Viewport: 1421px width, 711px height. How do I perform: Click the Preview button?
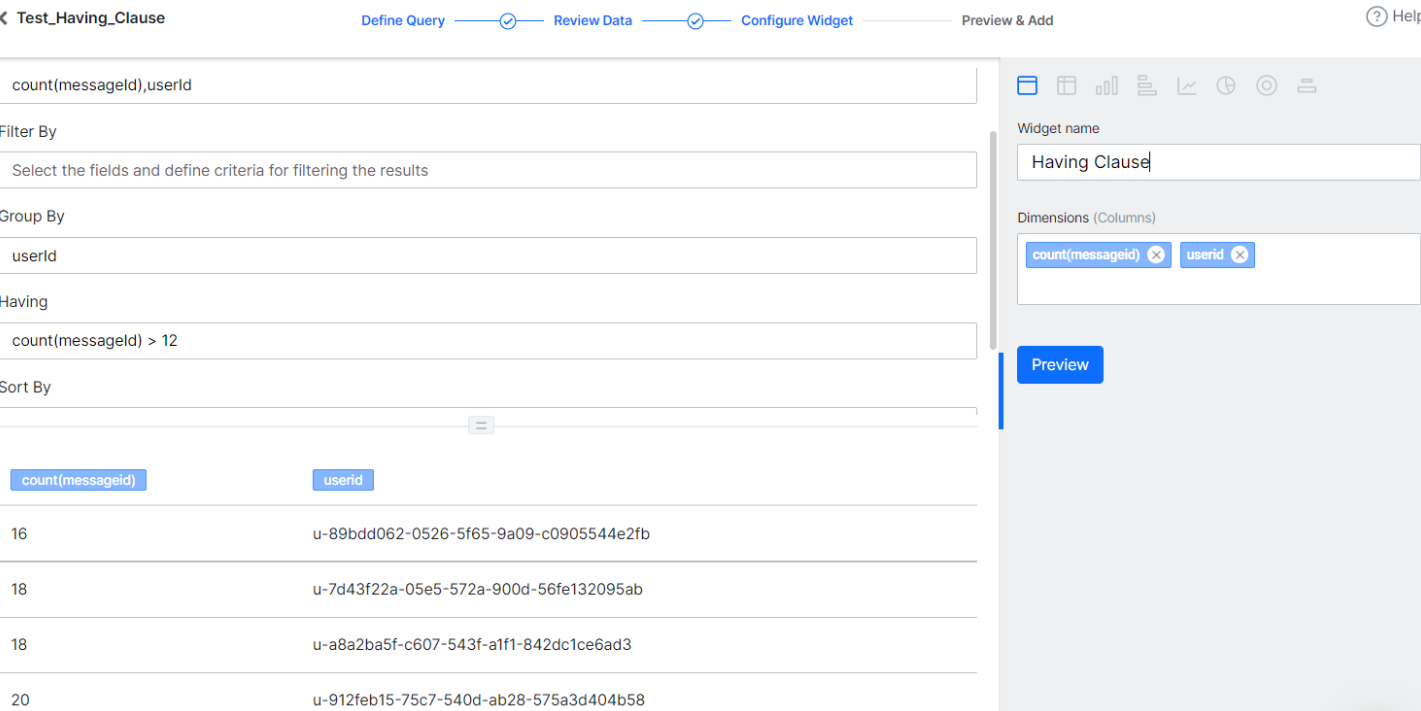[x=1060, y=364]
